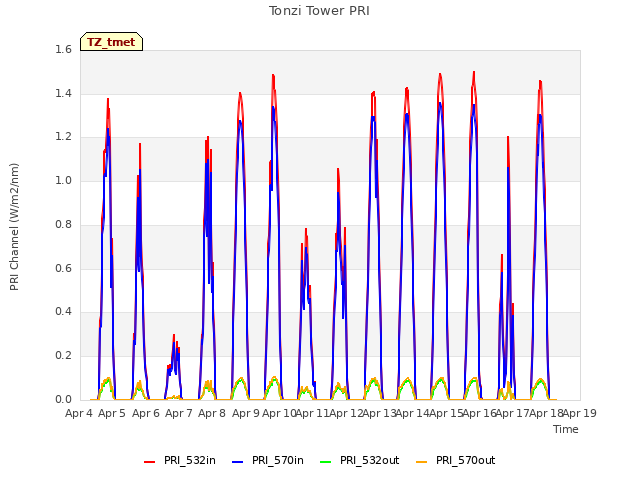
Task: Click the chart title Tonzi Tower PRI
Action: tap(319, 11)
